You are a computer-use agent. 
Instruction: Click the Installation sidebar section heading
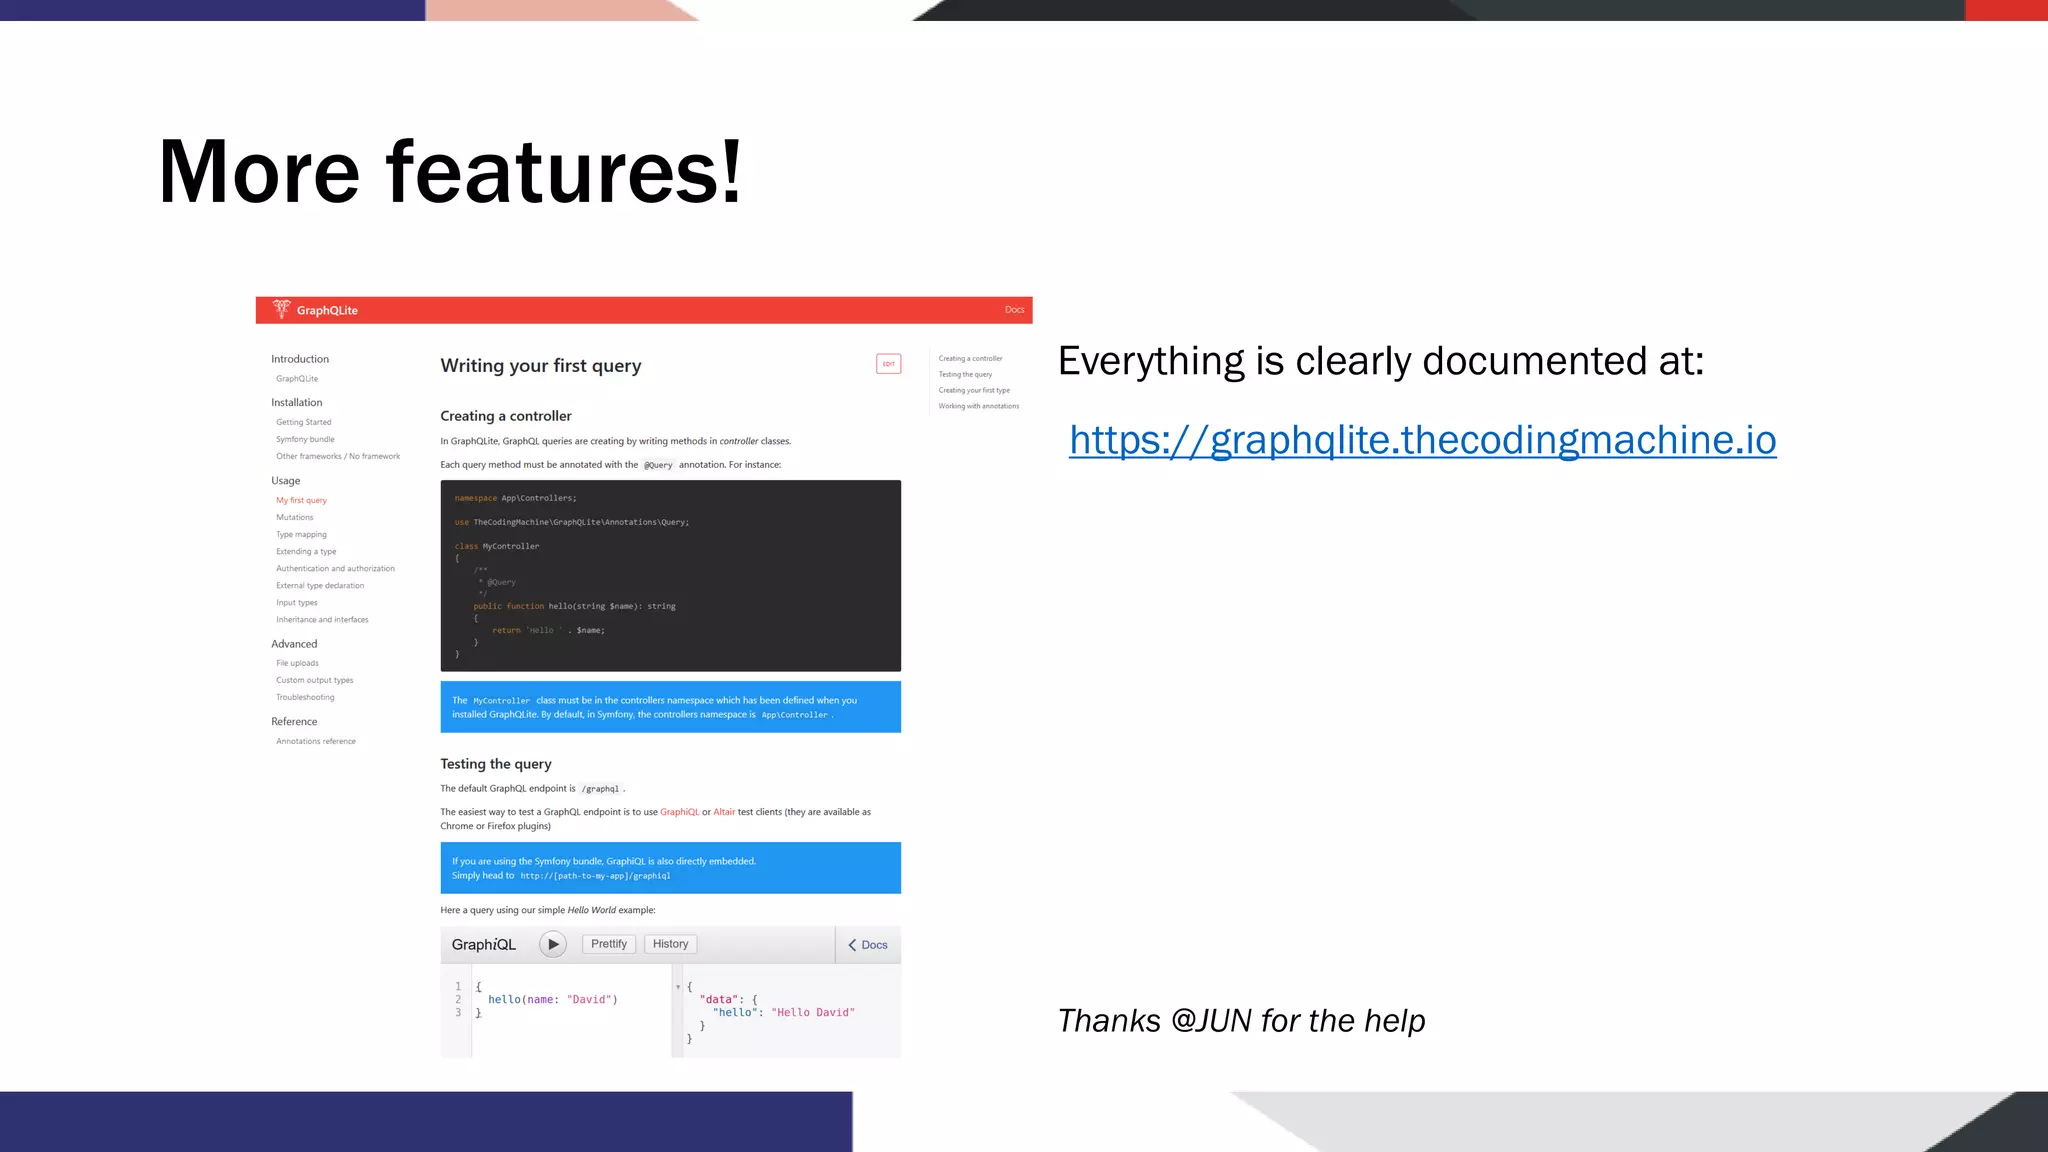click(x=296, y=402)
